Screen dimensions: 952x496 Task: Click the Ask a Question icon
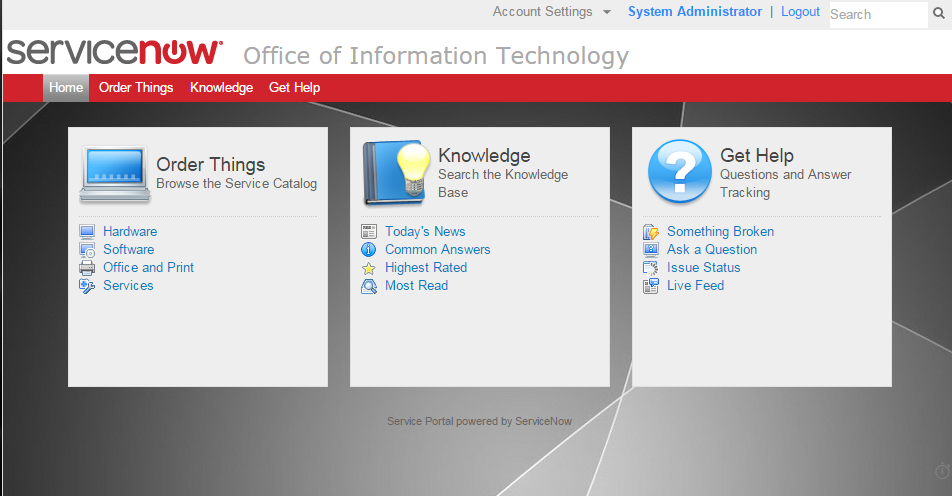coord(651,250)
